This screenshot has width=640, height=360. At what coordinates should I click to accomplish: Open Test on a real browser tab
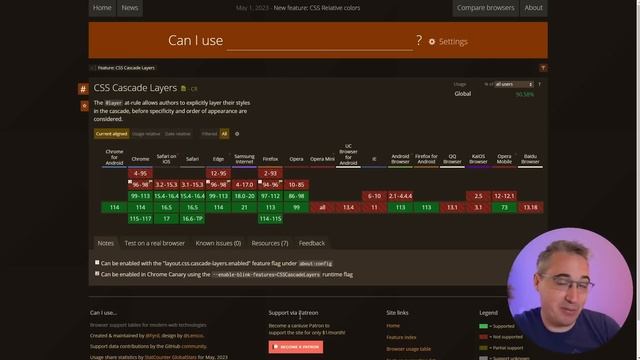[155, 243]
